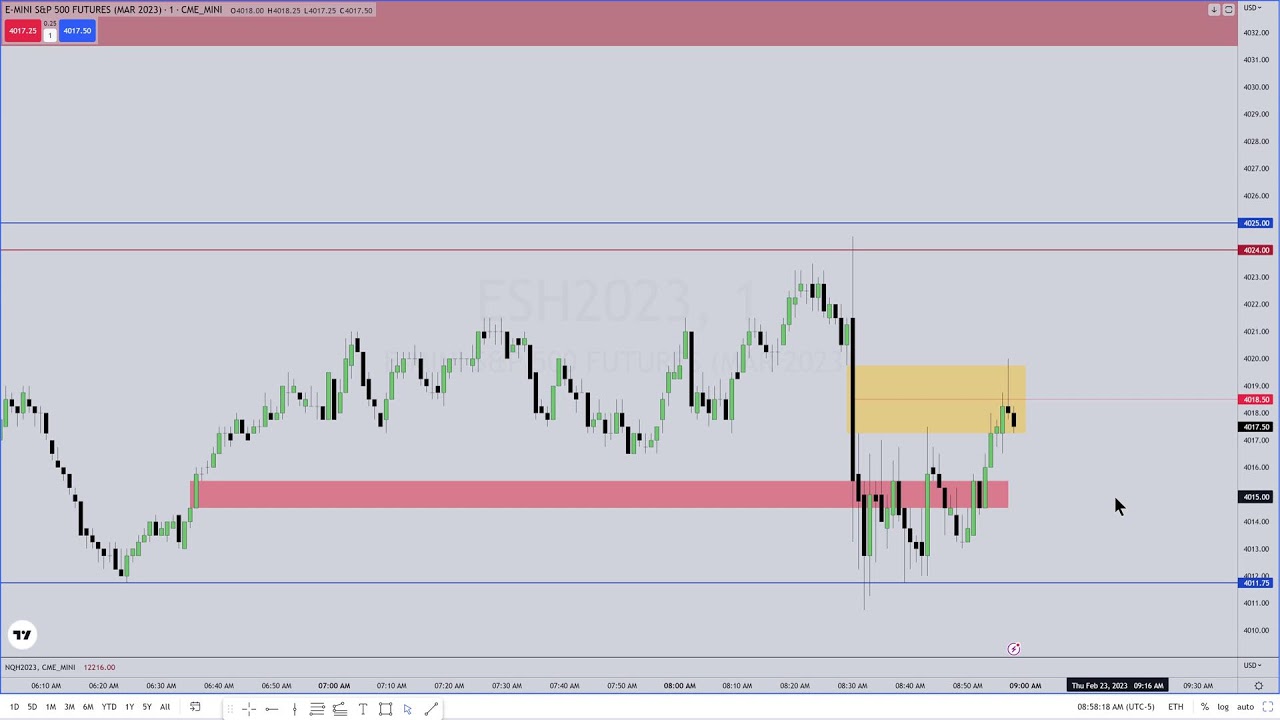This screenshot has width=1280, height=720.
Task: Open the lower pane USD currency dropdown
Action: 1252,666
